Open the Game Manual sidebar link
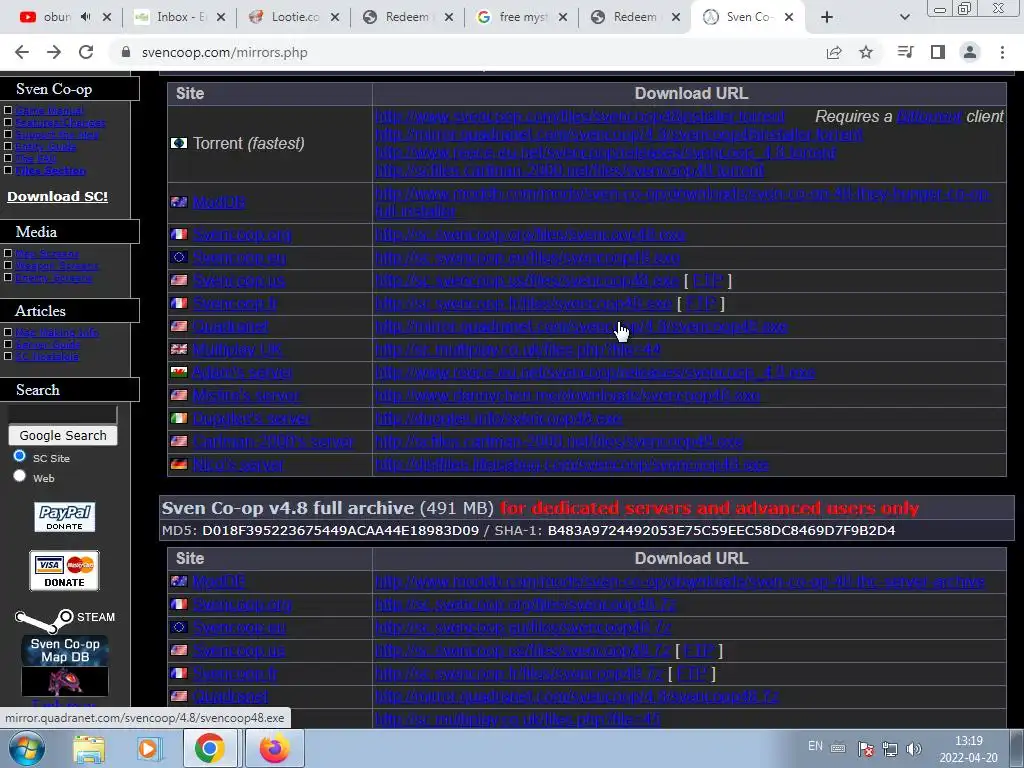 (50, 110)
